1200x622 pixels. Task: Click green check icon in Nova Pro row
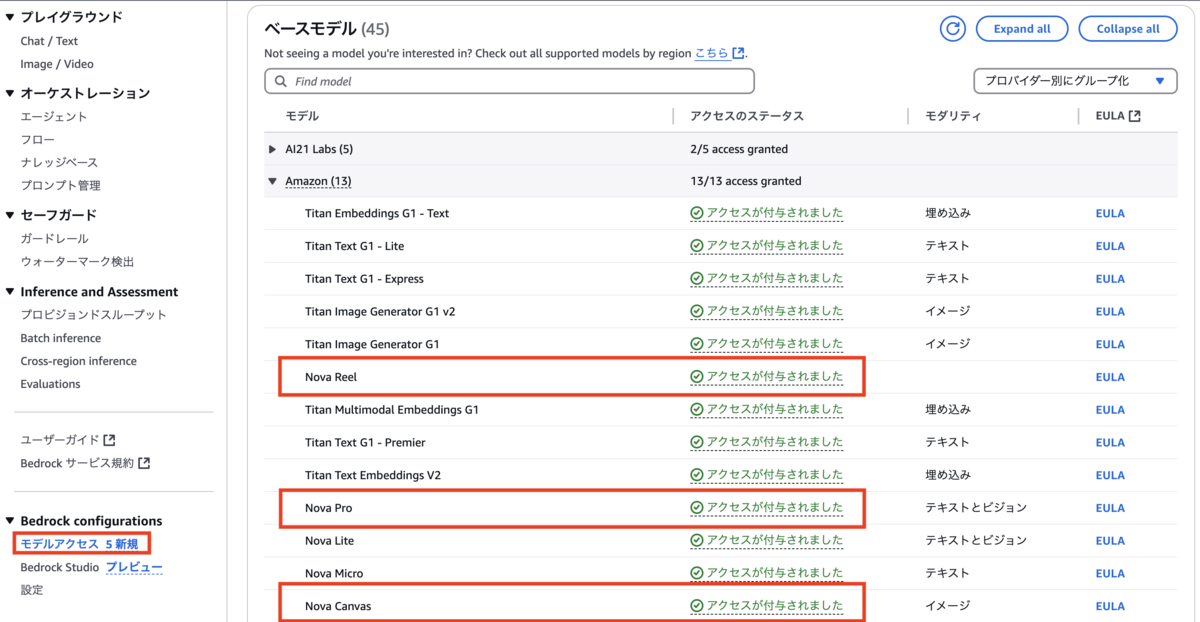tap(696, 508)
